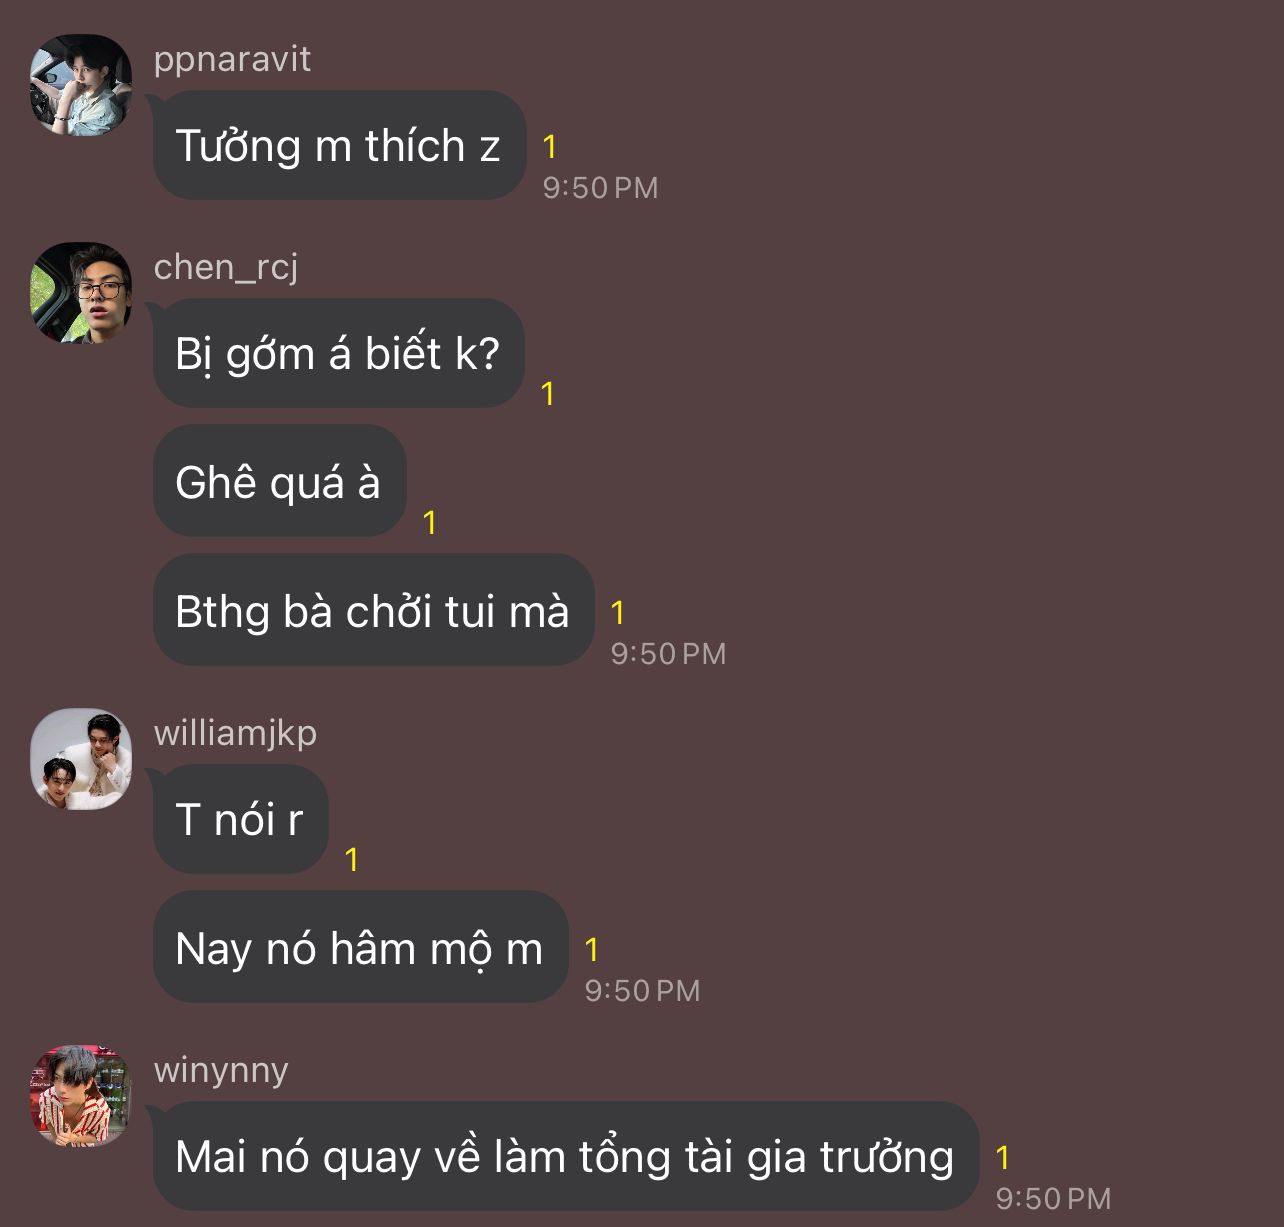Click the chen_rcj username label
The image size is (1284, 1227).
226,267
